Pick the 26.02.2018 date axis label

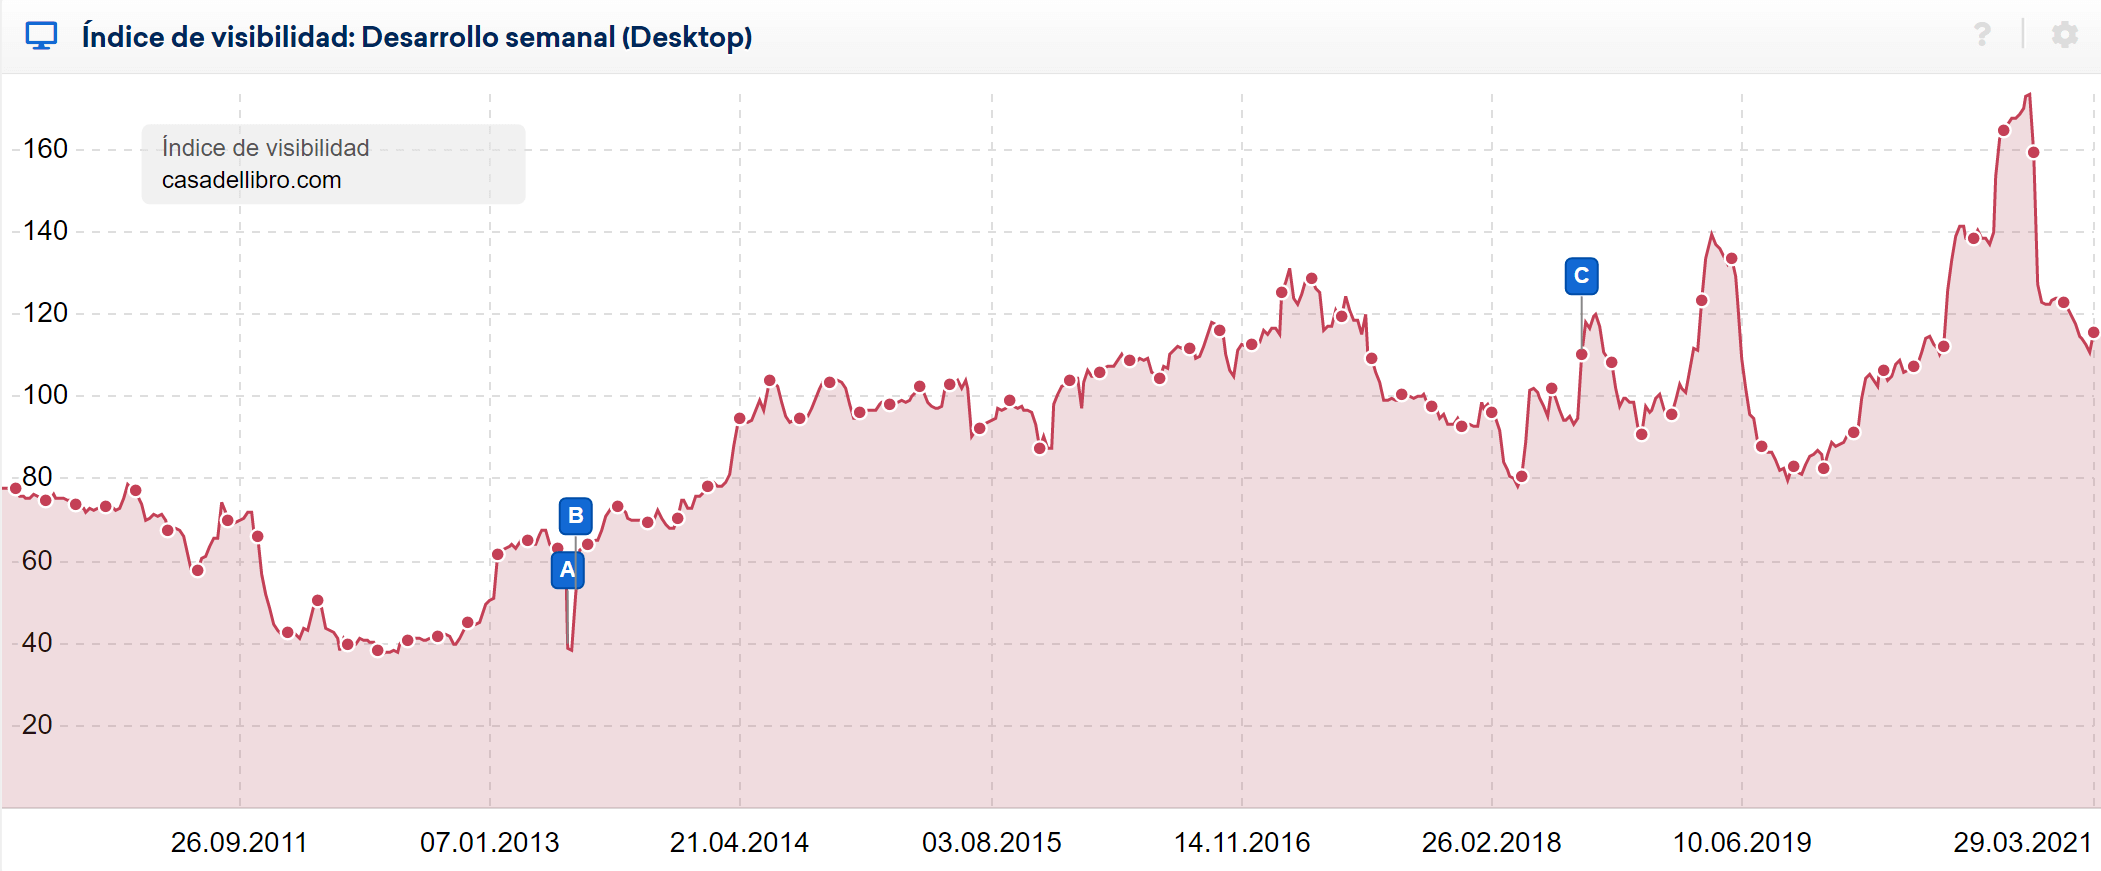[x=1491, y=842]
